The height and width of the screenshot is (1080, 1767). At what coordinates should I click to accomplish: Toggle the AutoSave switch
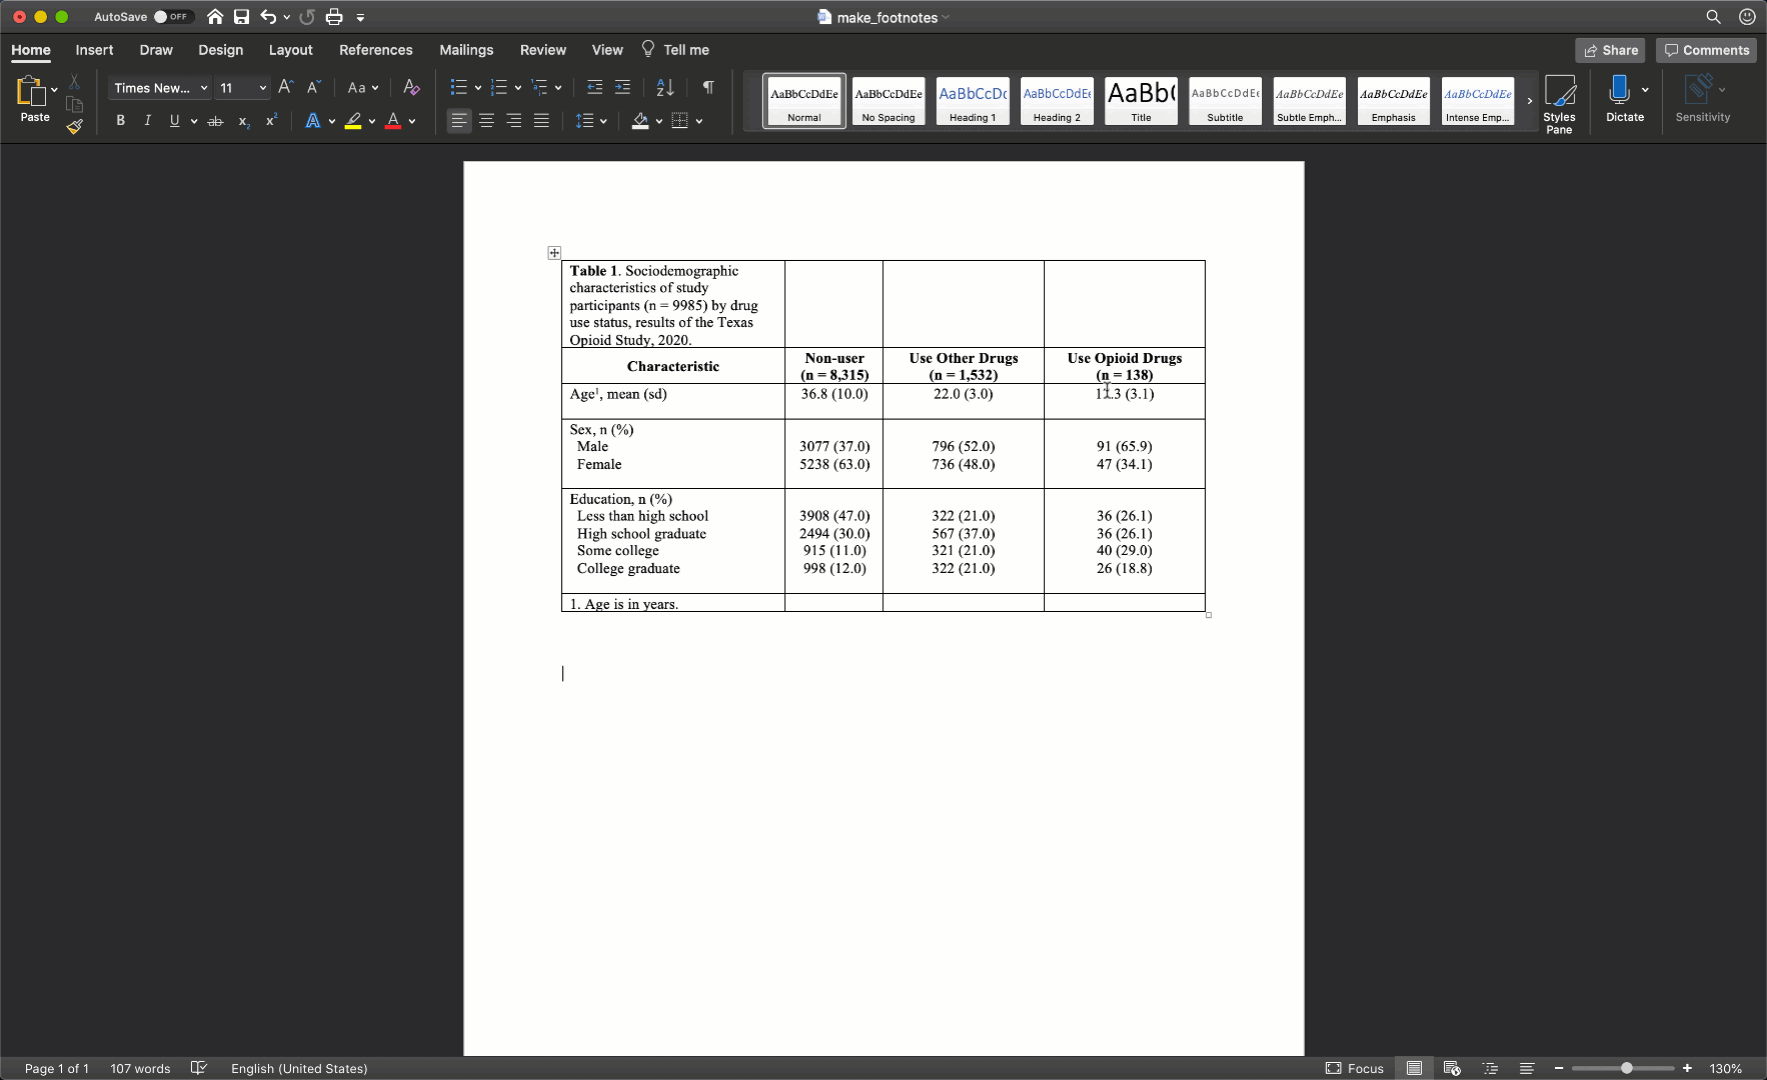pos(172,17)
